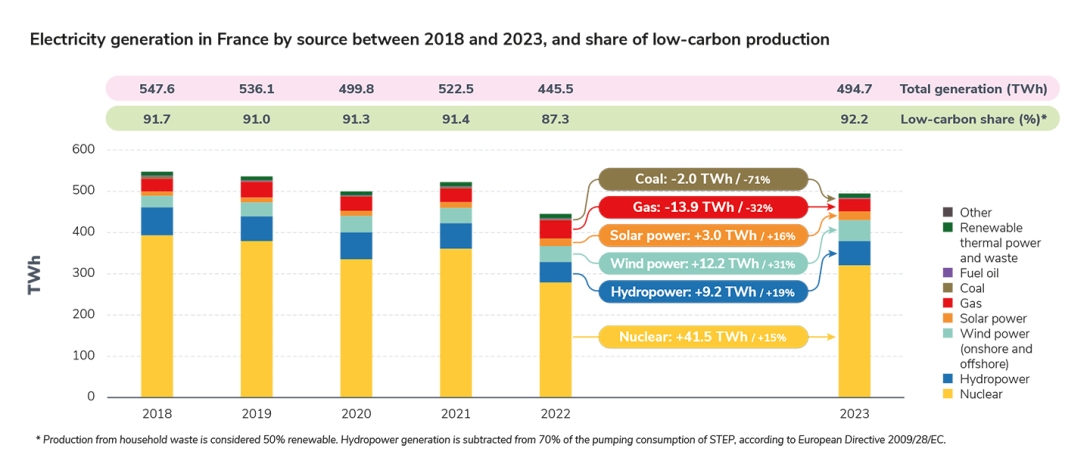Image resolution: width=1090 pixels, height=467 pixels.
Task: Click the 2020 nuclear bar segment
Action: click(357, 328)
